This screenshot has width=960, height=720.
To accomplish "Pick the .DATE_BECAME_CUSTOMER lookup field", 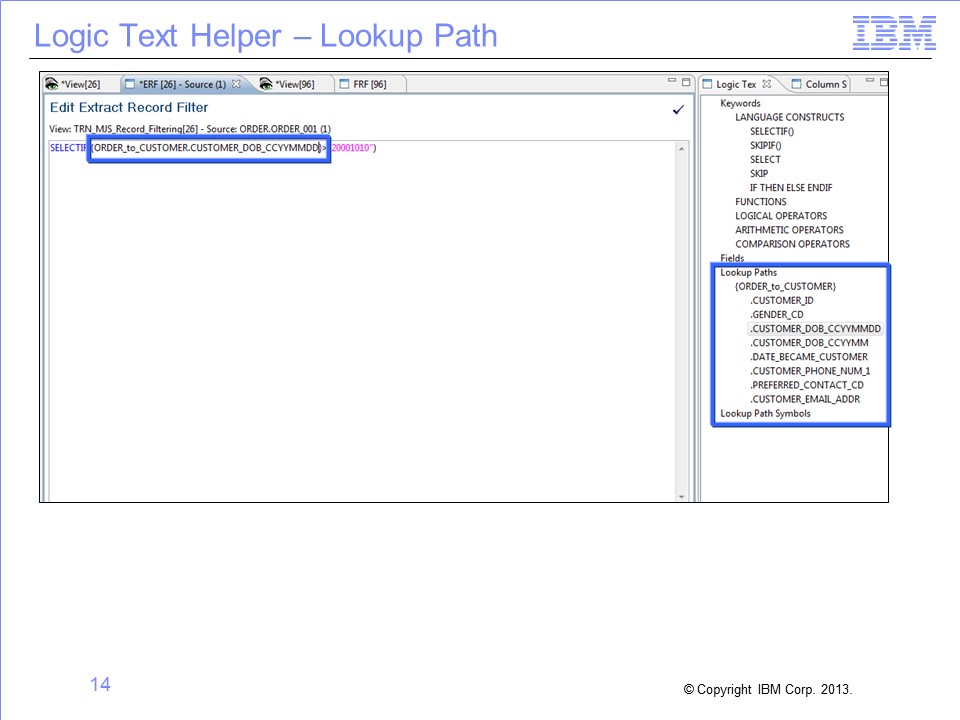I will 809,357.
